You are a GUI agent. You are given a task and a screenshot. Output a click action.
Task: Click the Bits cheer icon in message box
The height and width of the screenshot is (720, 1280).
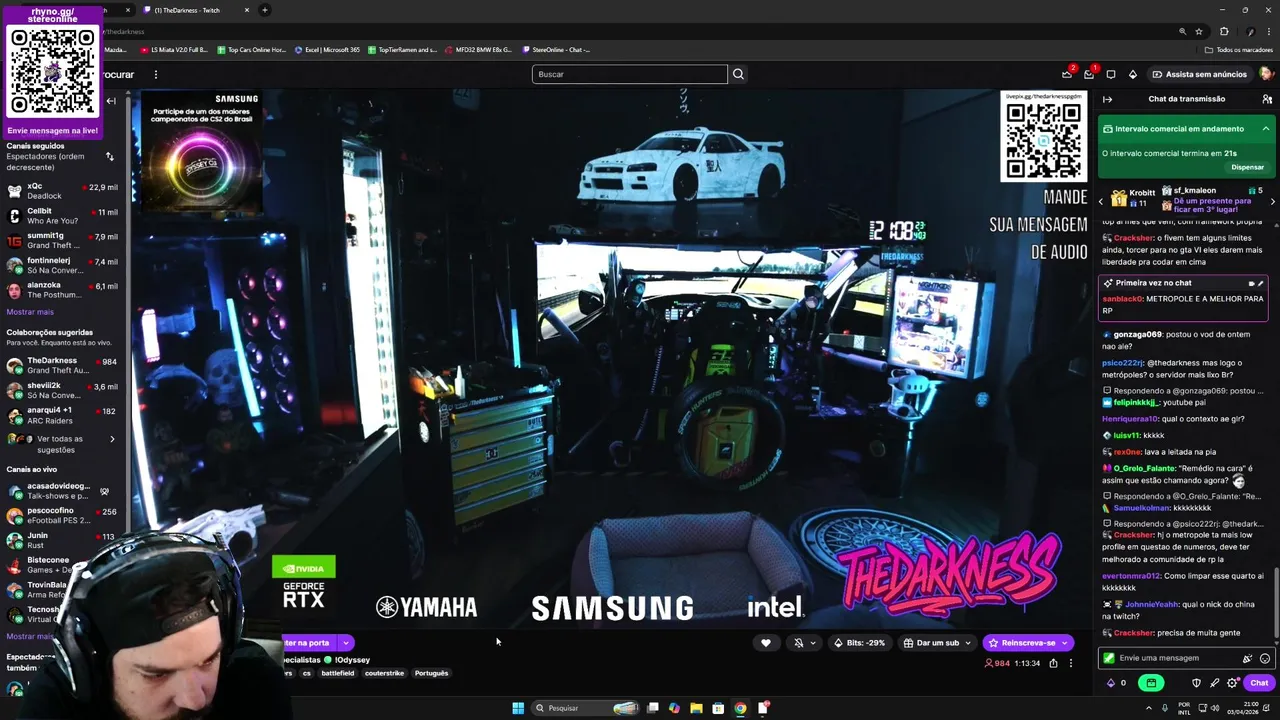1247,658
